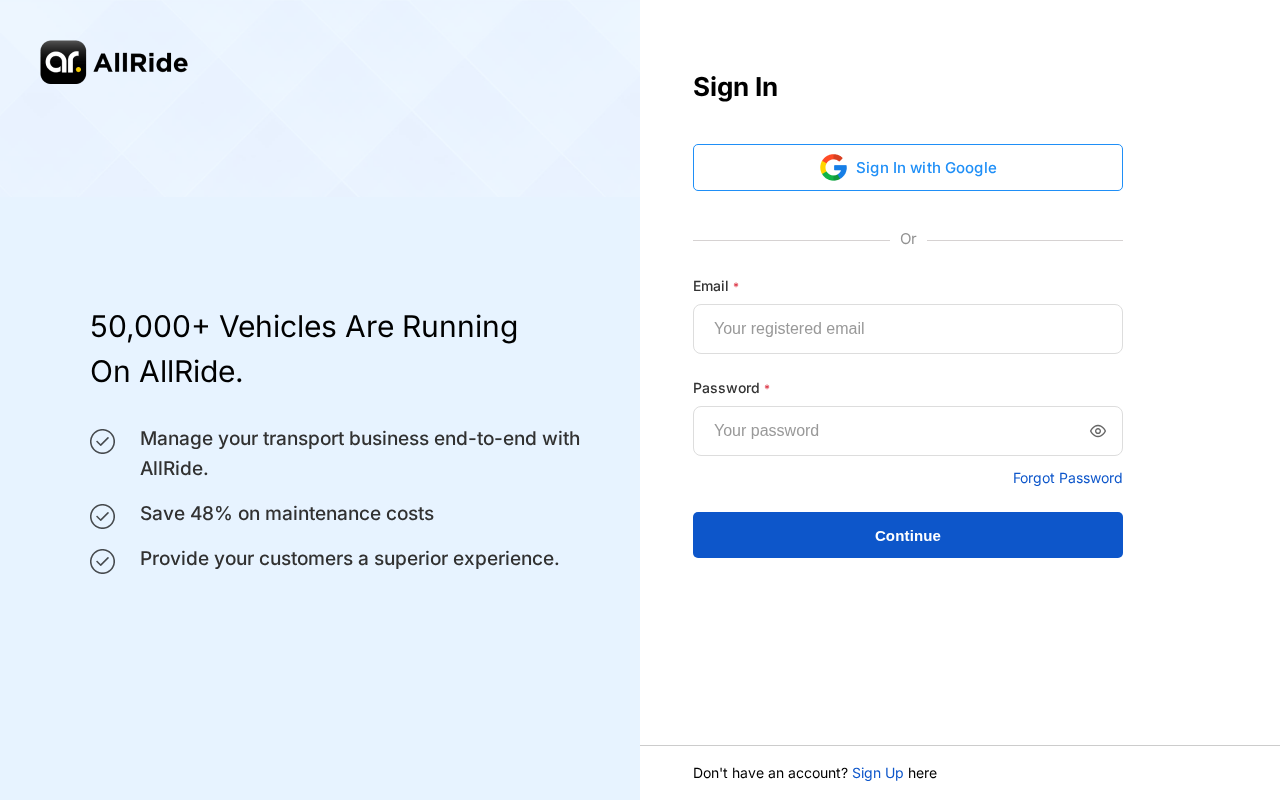The image size is (1280, 800).
Task: Click the Email field label
Action: 711,286
